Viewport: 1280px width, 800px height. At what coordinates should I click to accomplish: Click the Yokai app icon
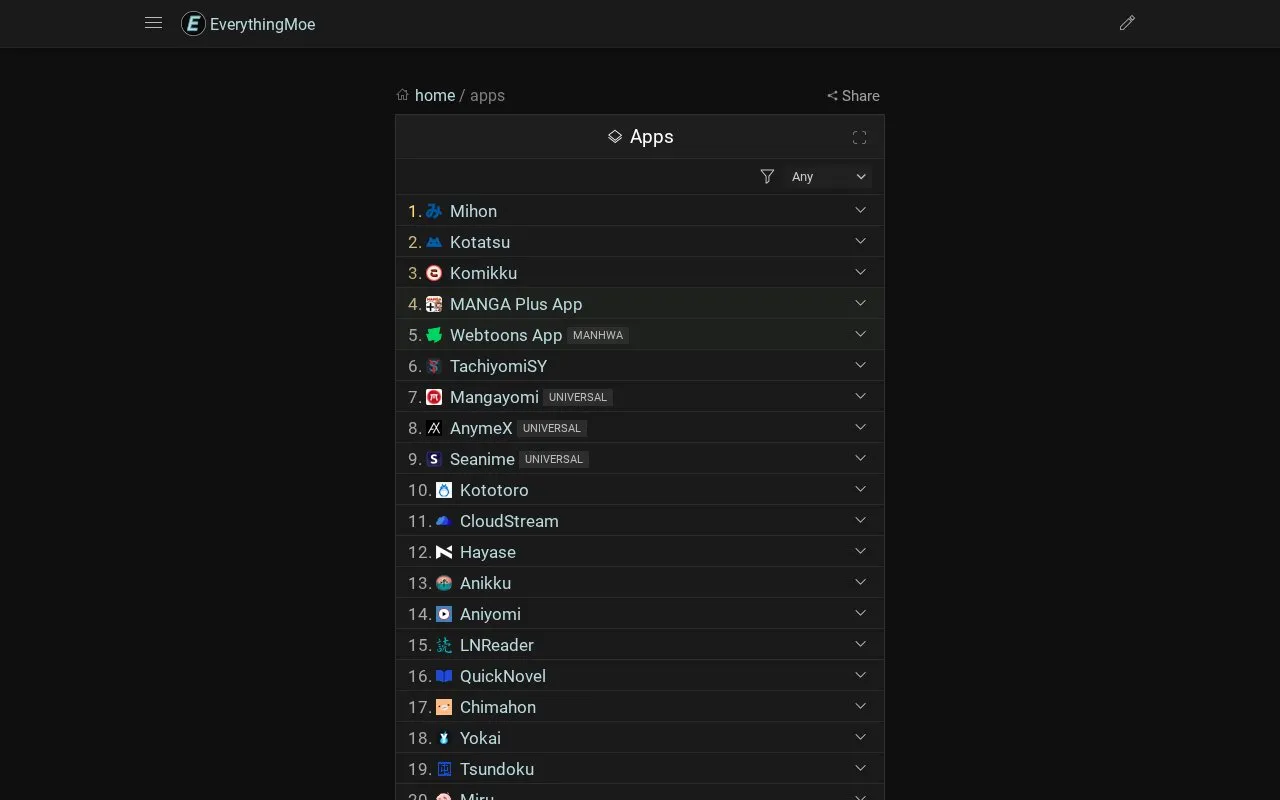click(x=444, y=738)
